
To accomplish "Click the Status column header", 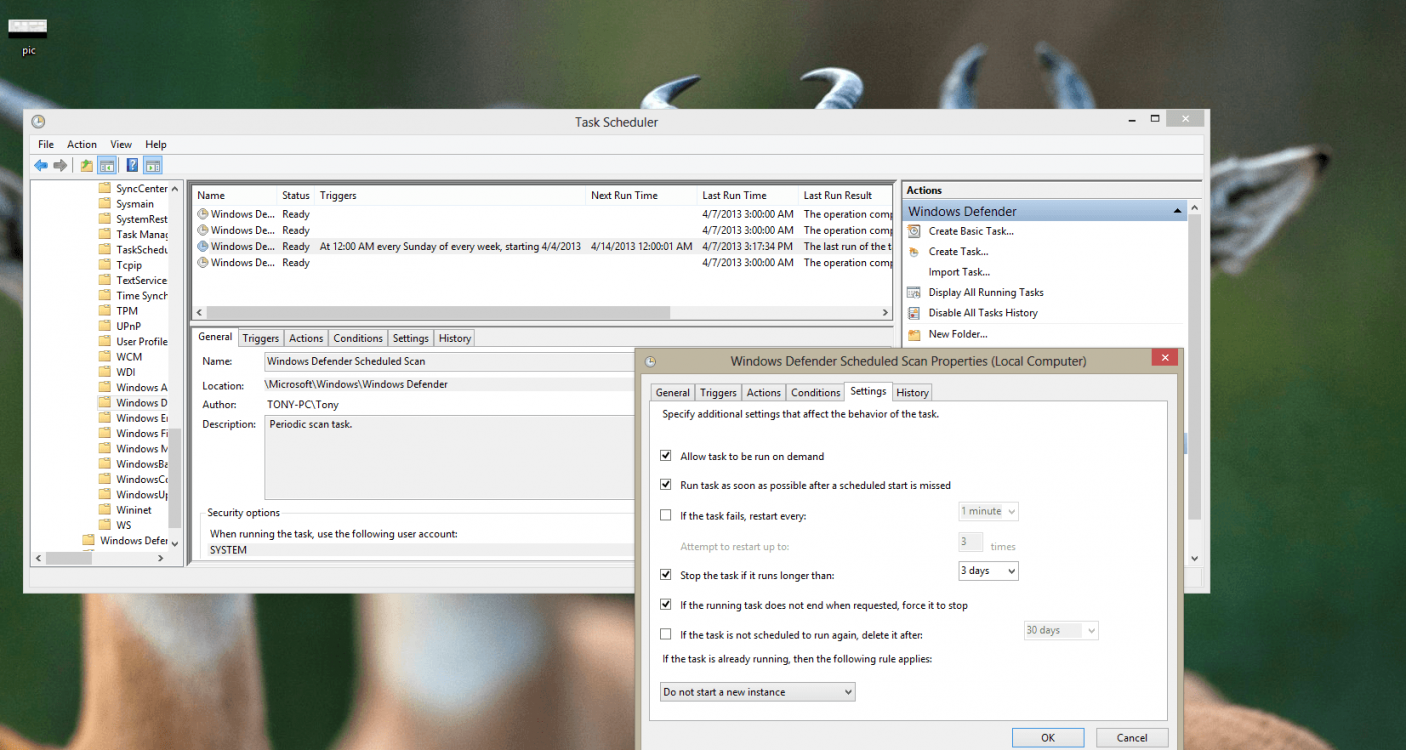I will [x=295, y=195].
